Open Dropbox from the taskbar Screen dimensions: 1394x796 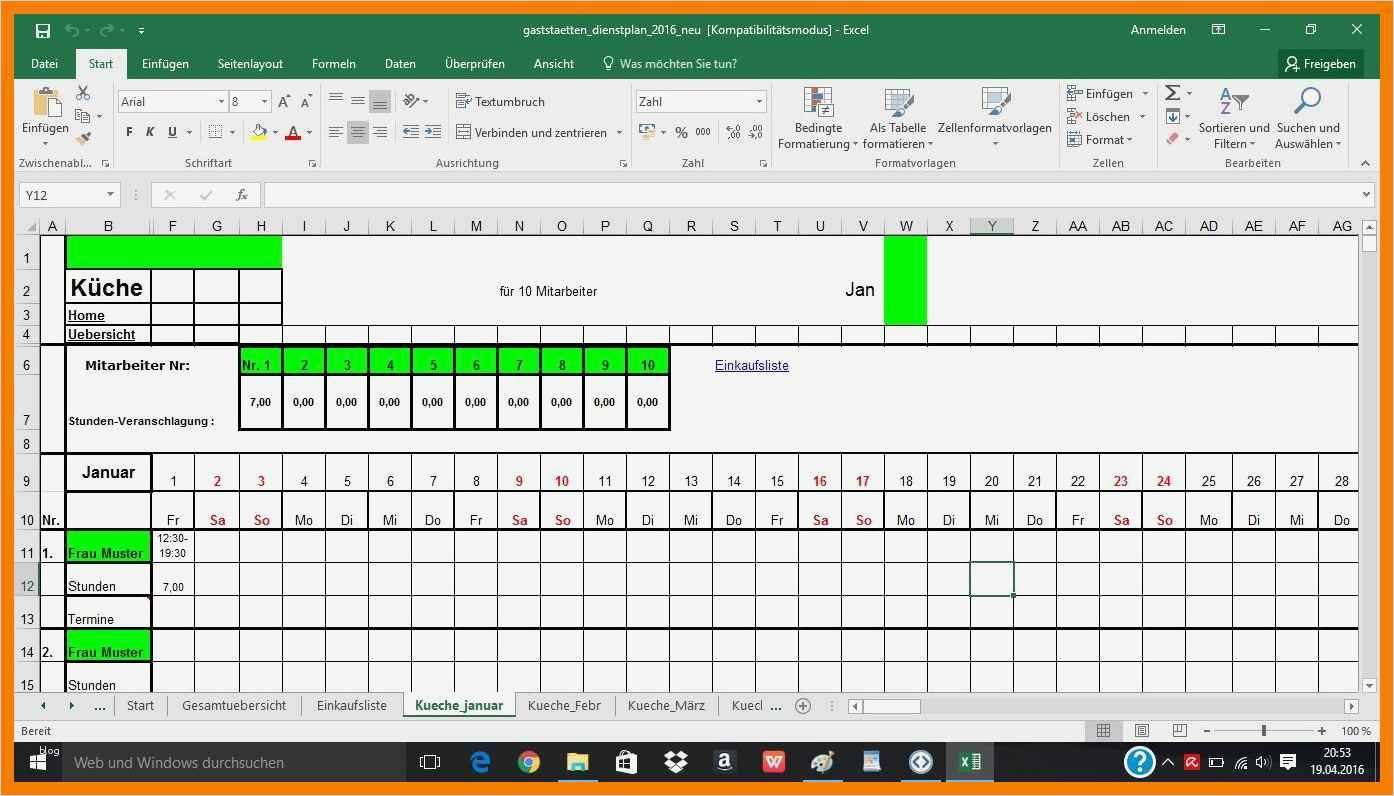pos(676,762)
